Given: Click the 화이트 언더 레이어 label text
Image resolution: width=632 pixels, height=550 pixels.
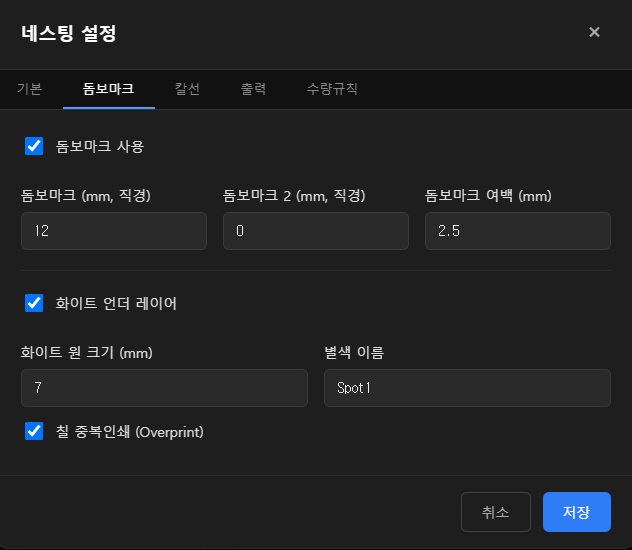Looking at the screenshot, I should [x=116, y=303].
